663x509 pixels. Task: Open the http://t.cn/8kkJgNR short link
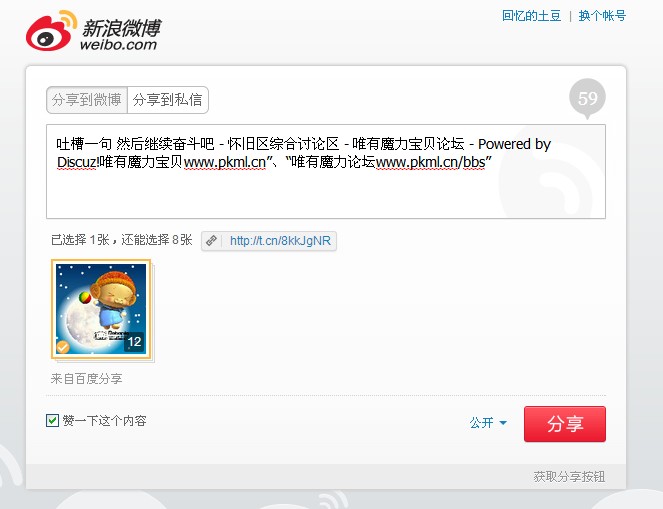pos(280,241)
